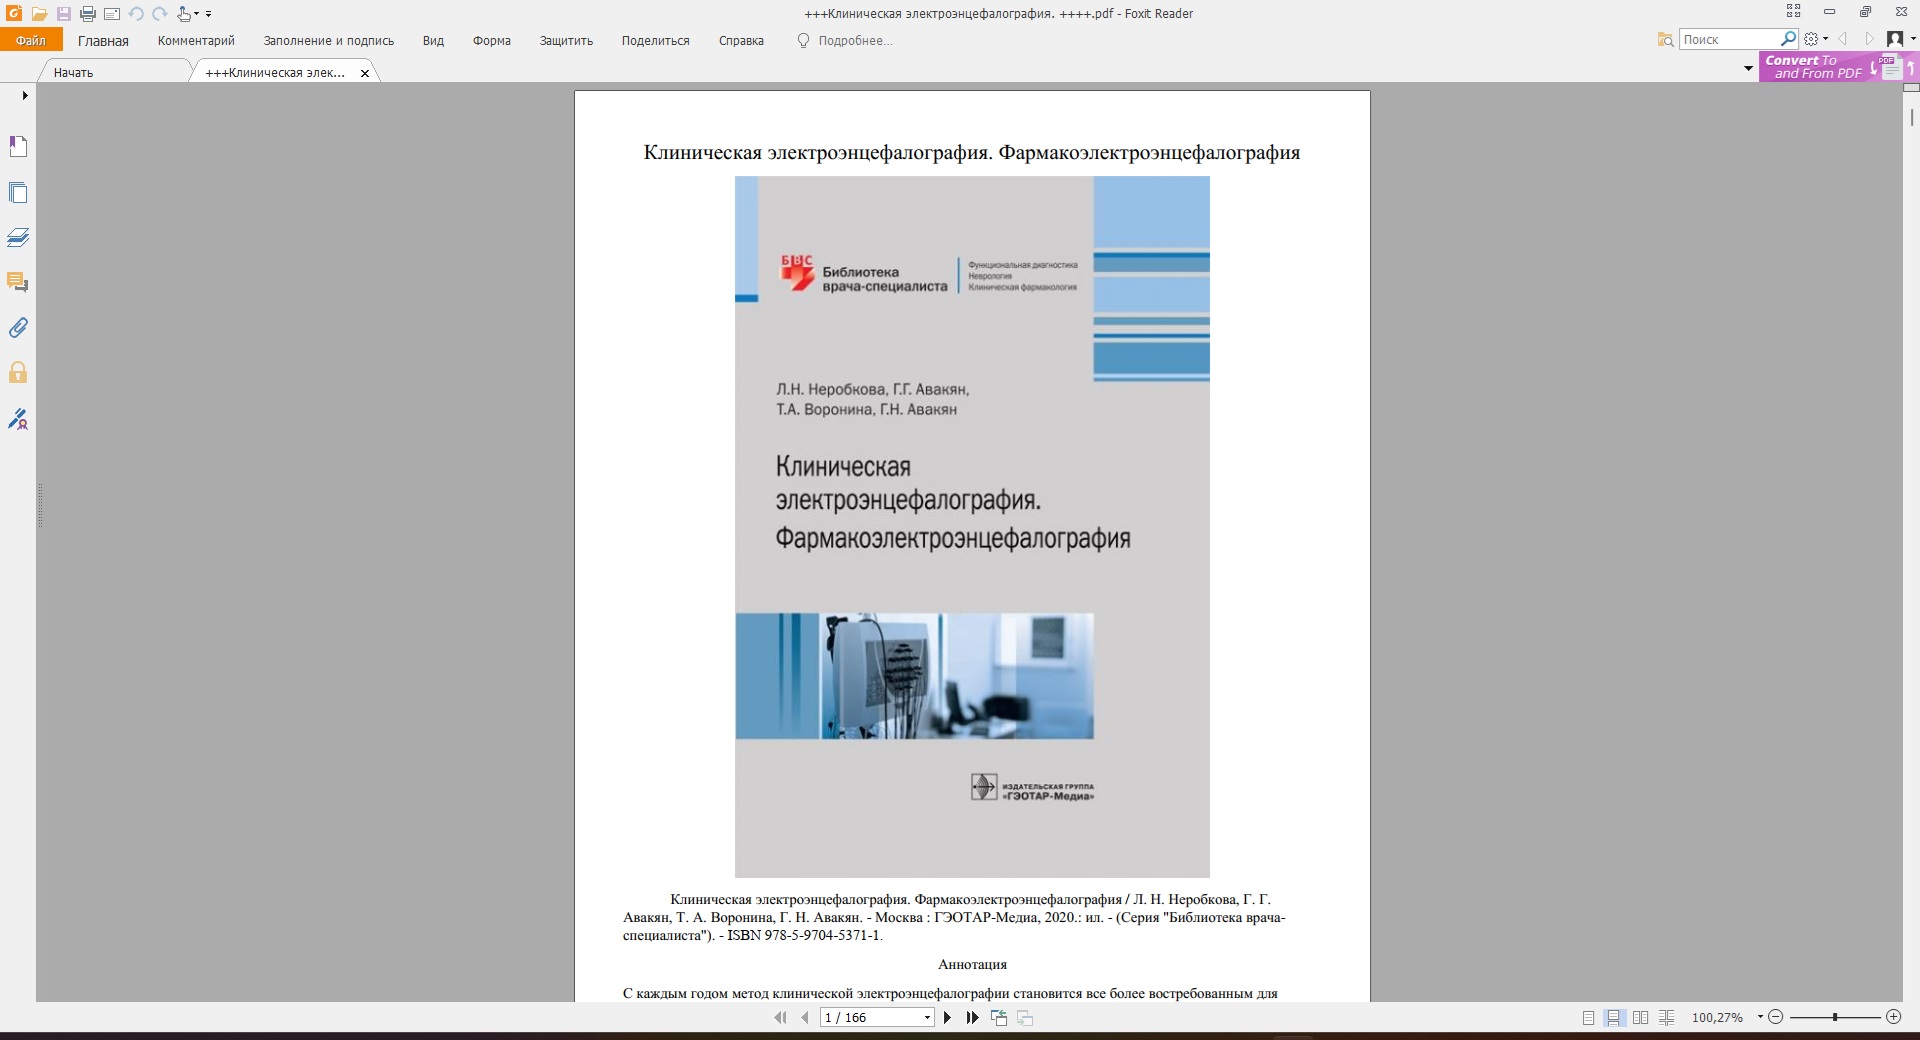This screenshot has width=1920, height=1040.
Task: Open the layers panel icon
Action: tap(18, 238)
